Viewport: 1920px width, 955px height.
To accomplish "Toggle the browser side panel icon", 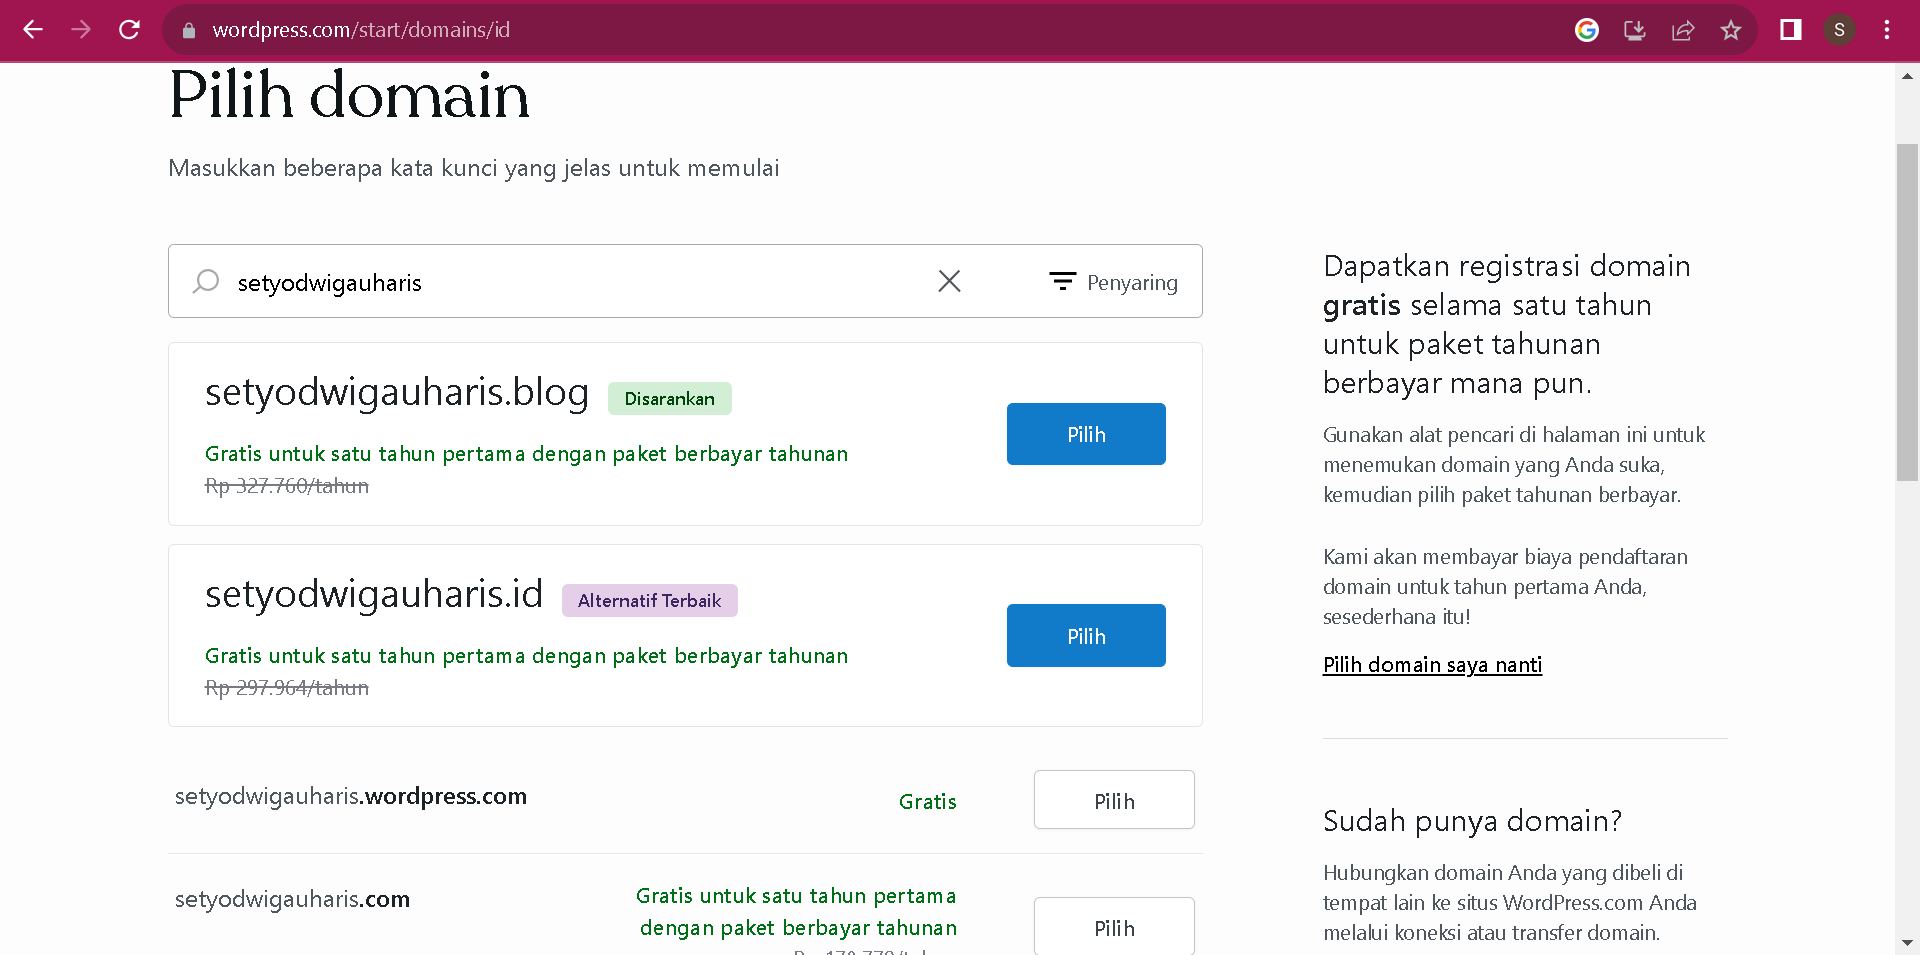I will 1791,30.
